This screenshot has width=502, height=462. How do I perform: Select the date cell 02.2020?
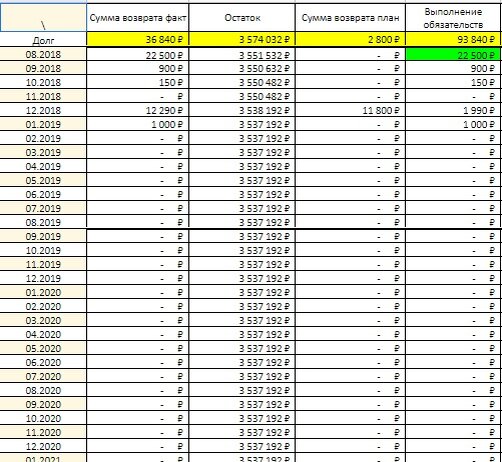[x=43, y=306]
